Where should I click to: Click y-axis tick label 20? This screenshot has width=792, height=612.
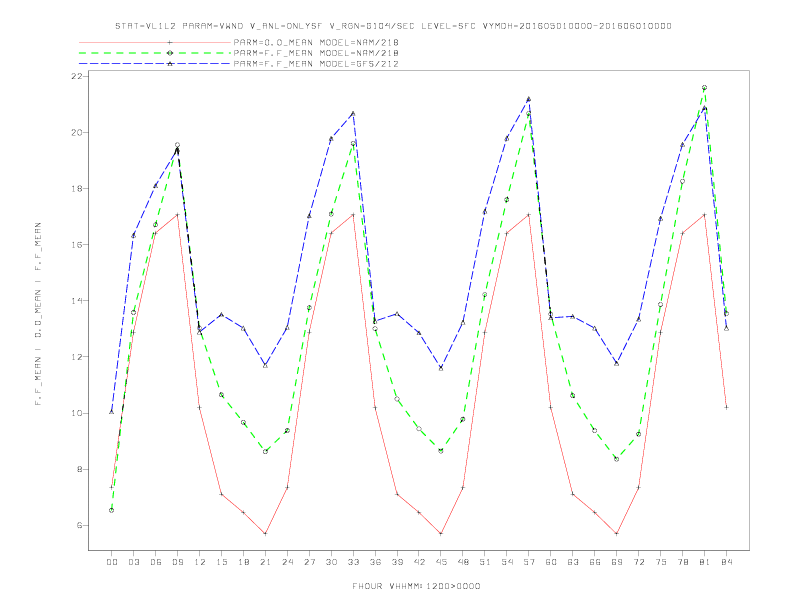[x=77, y=132]
